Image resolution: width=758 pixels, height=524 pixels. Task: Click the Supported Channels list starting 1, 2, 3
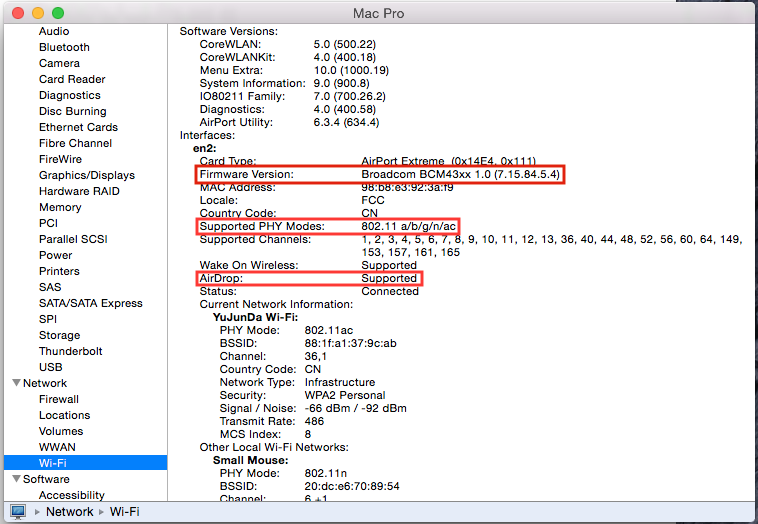(552, 246)
